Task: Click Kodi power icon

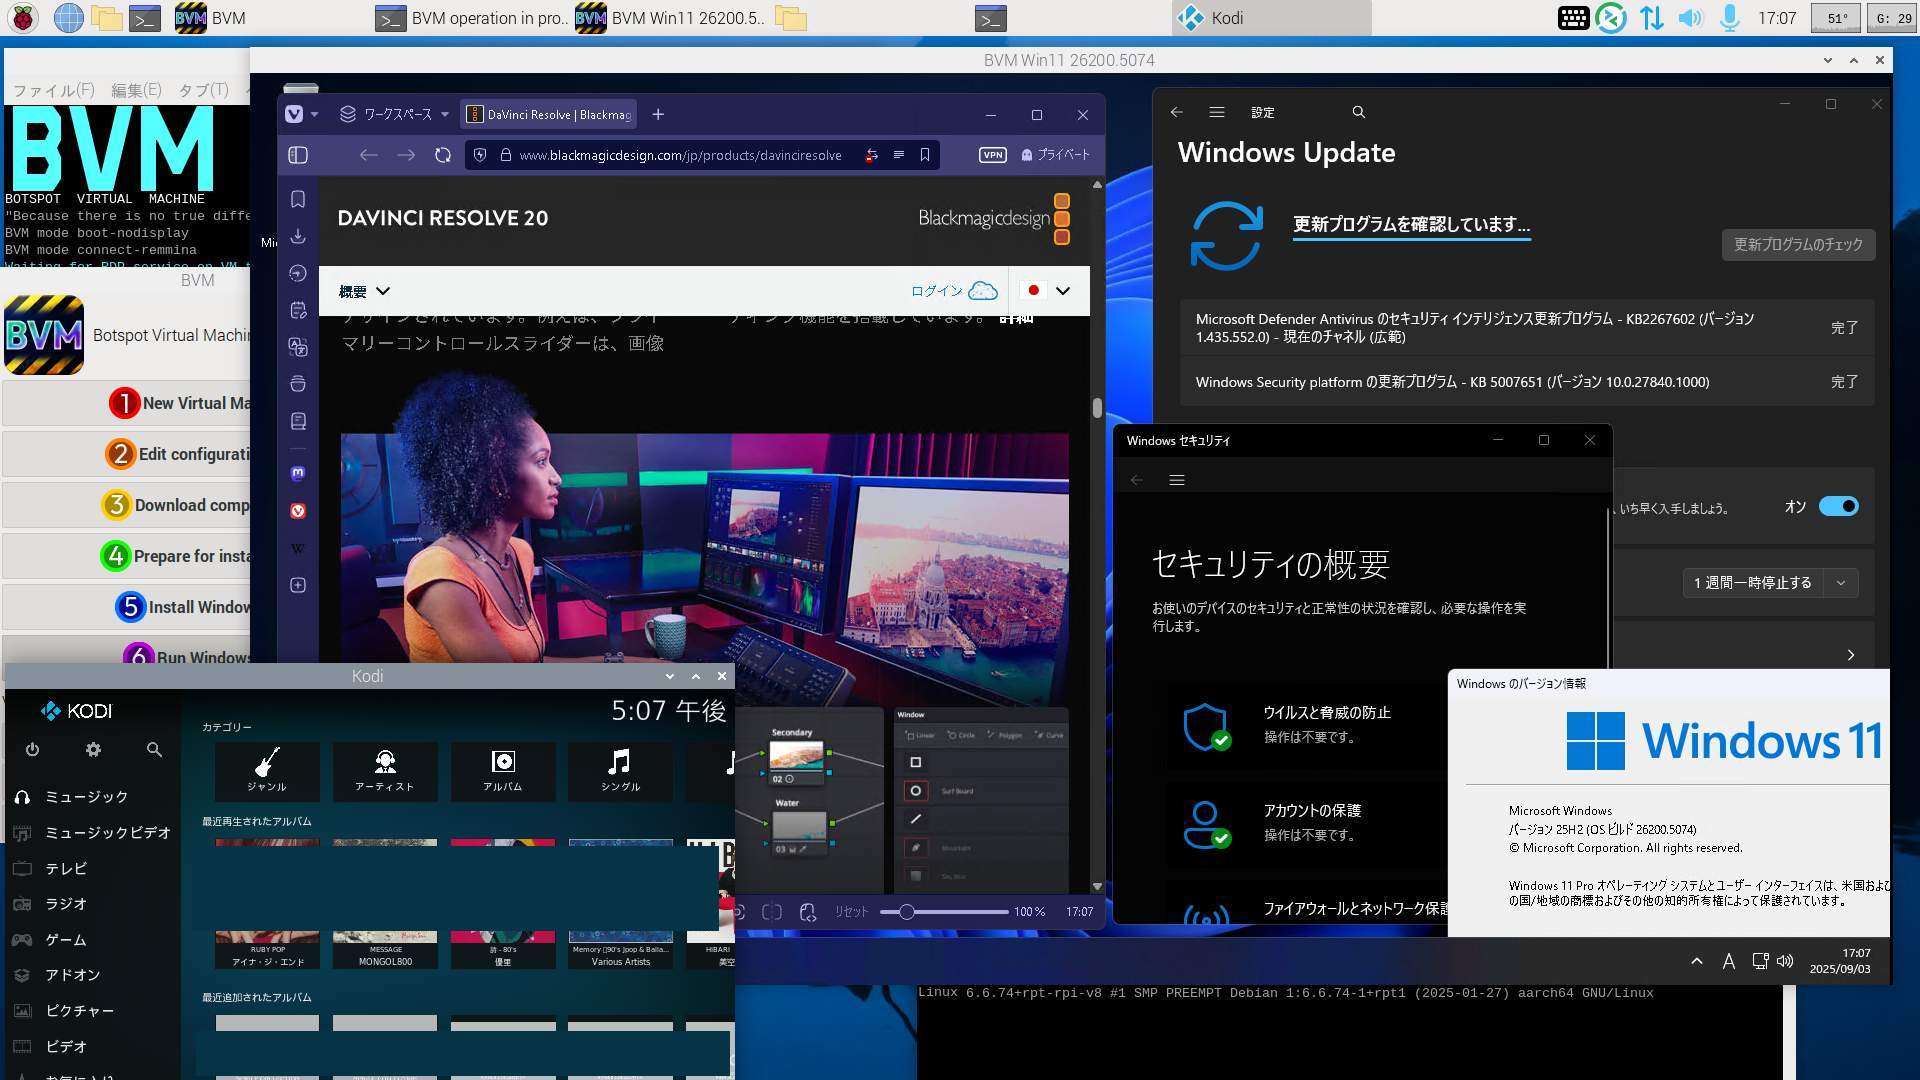Action: 32,749
